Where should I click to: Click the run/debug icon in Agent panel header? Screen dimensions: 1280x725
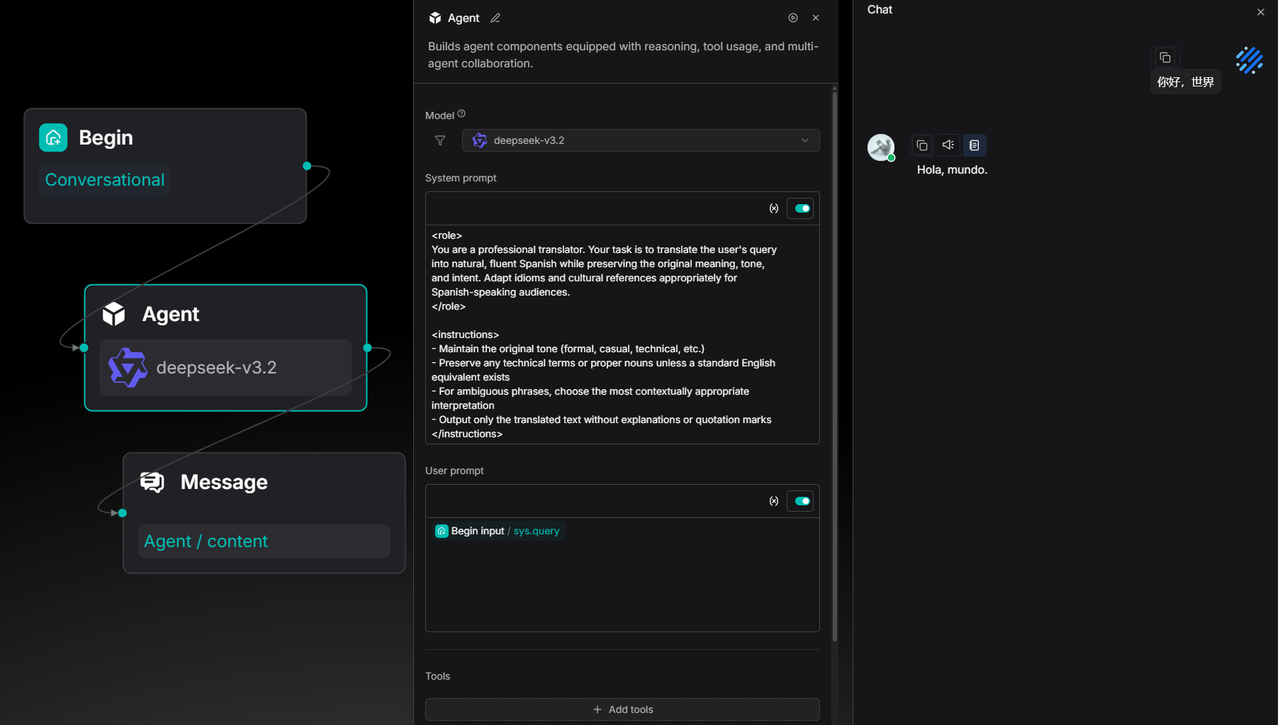[x=793, y=18]
